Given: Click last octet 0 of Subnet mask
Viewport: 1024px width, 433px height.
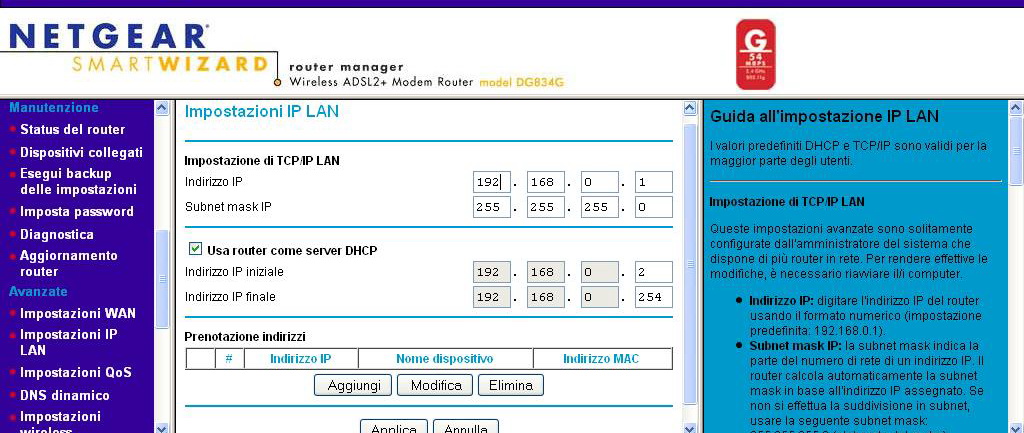Looking at the screenshot, I should click(x=654, y=207).
